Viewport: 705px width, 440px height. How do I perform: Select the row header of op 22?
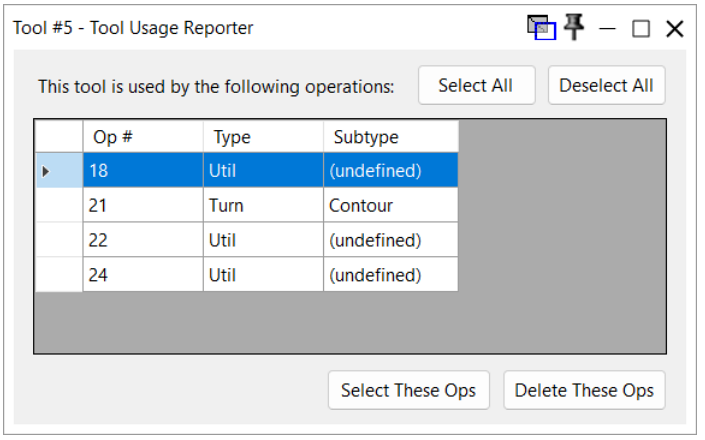pyautogui.click(x=59, y=240)
